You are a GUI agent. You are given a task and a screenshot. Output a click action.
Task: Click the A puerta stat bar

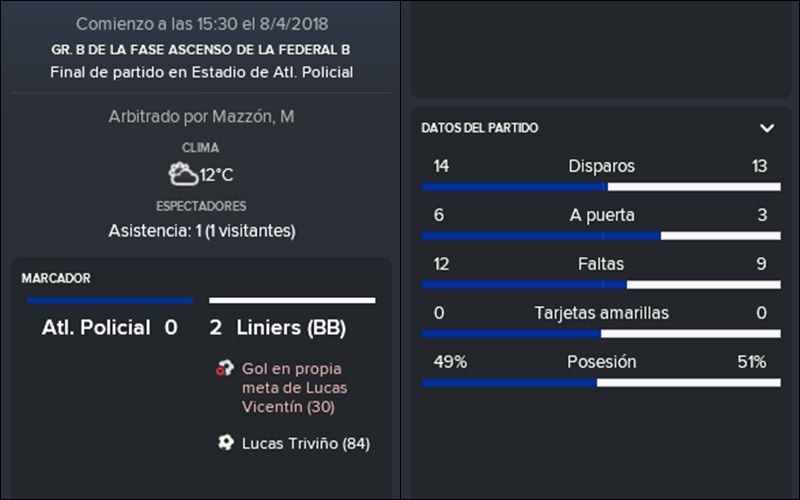point(601,236)
